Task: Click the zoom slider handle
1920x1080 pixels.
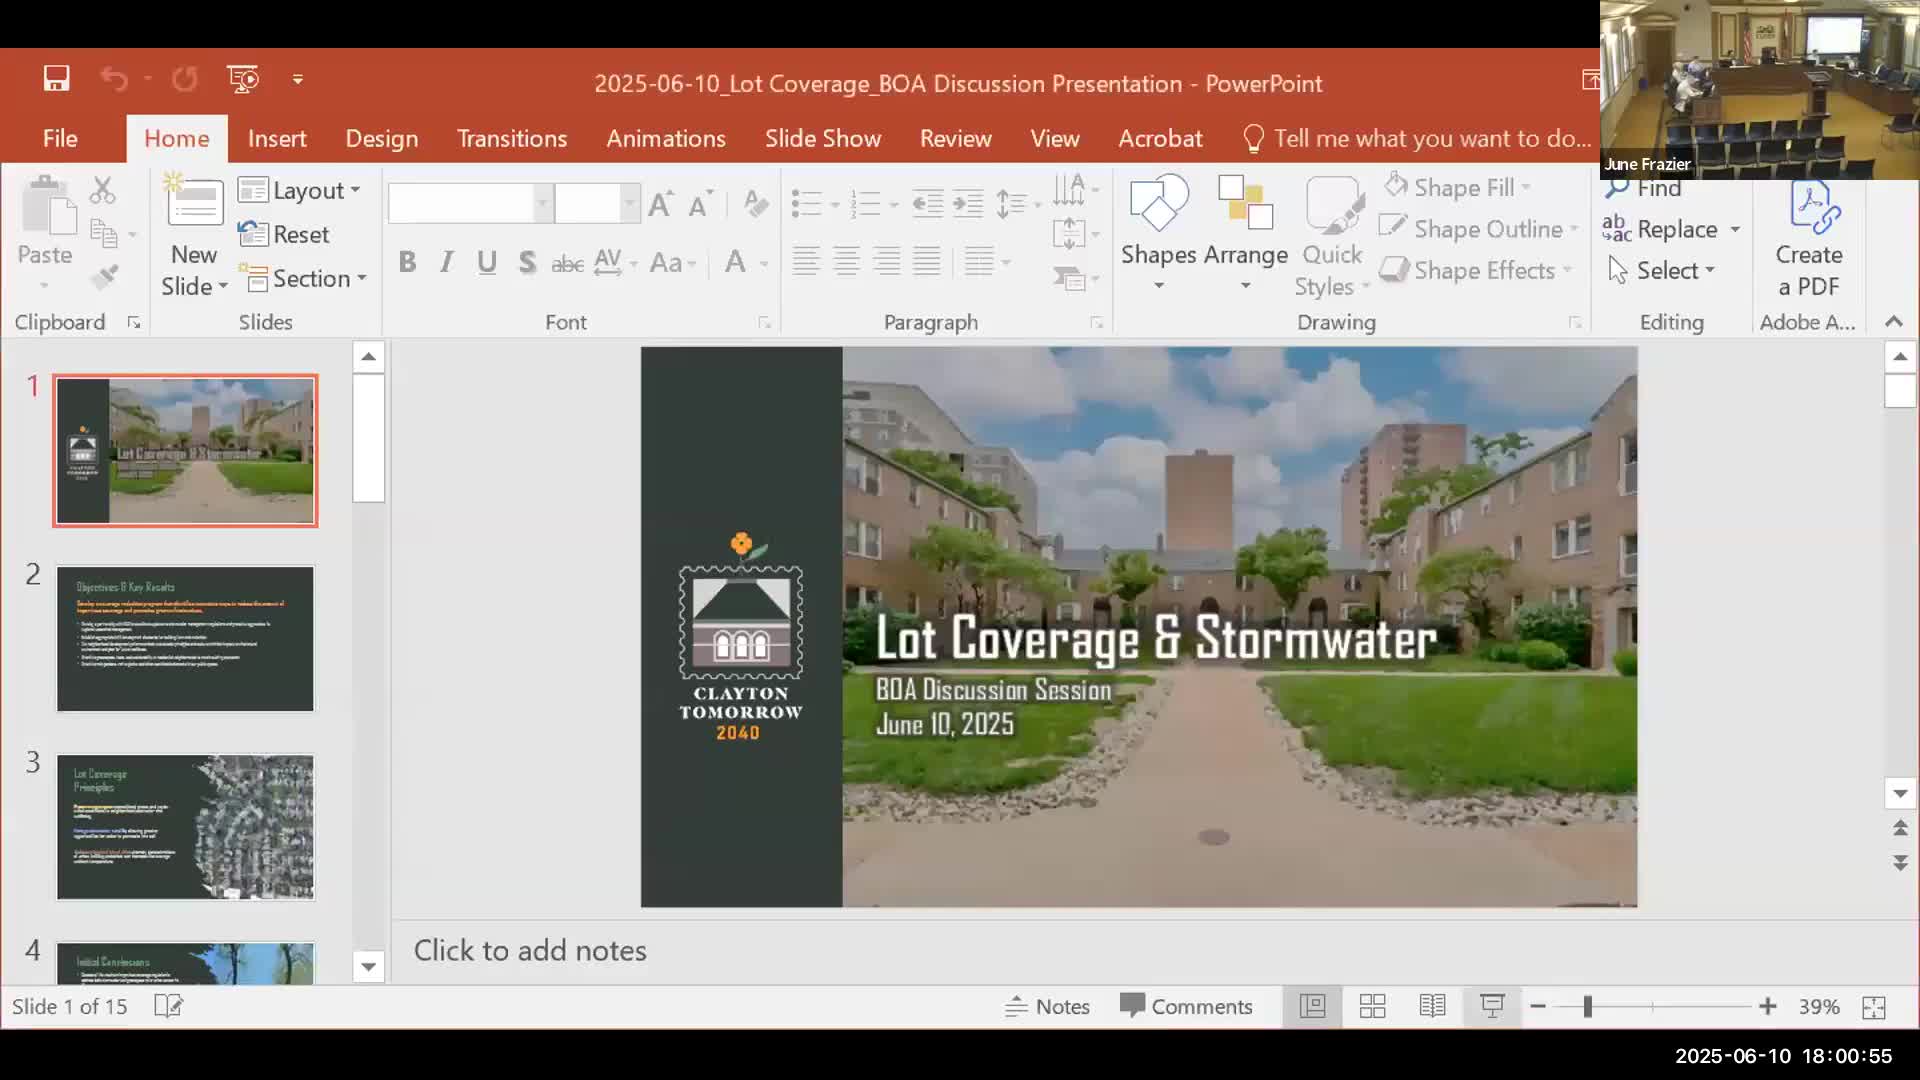Action: coord(1587,1007)
